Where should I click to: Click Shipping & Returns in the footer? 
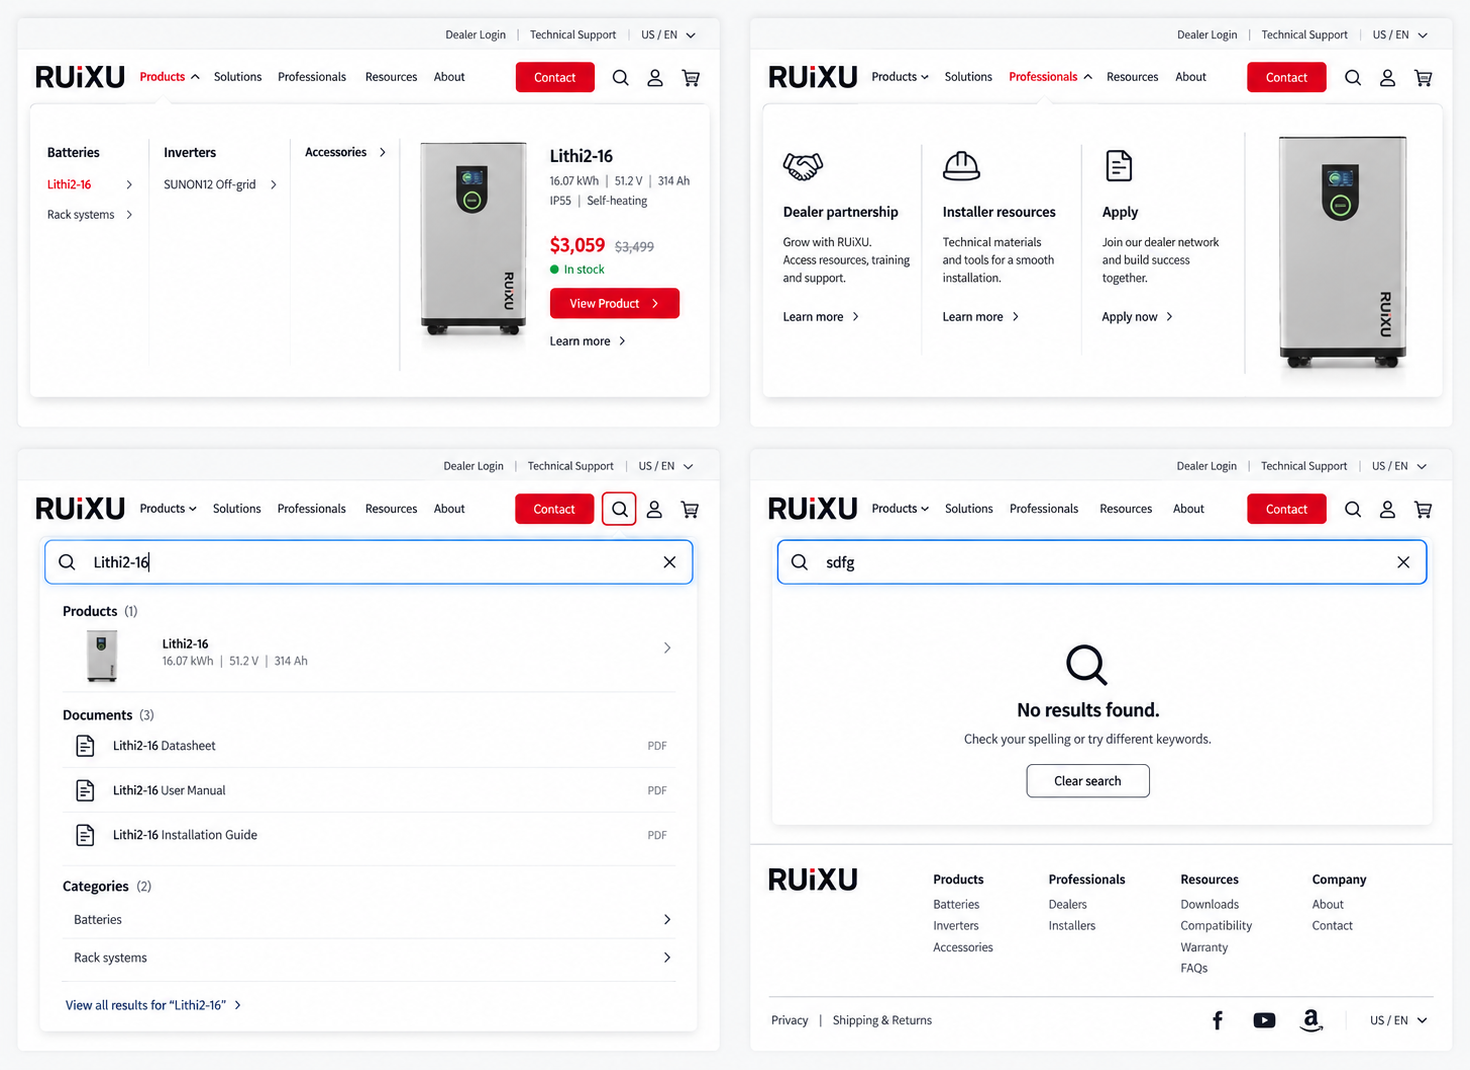882,1021
